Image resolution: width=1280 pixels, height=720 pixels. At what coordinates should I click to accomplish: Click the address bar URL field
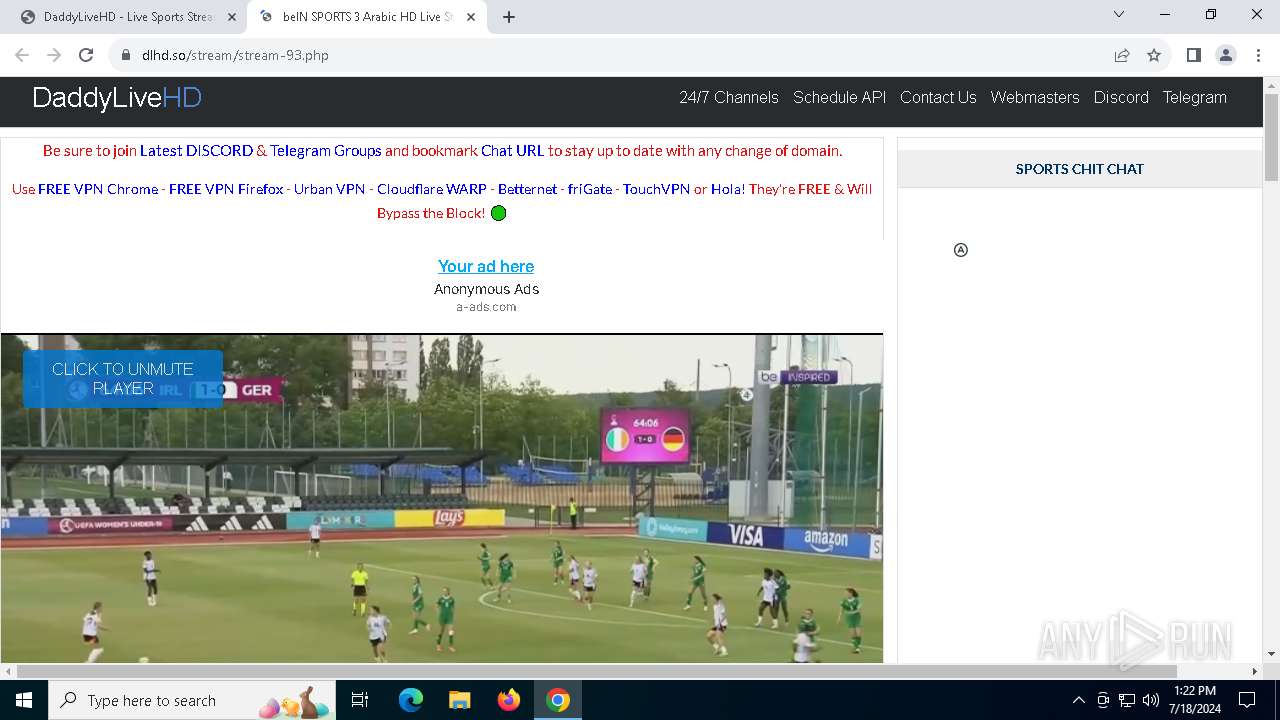coord(610,55)
